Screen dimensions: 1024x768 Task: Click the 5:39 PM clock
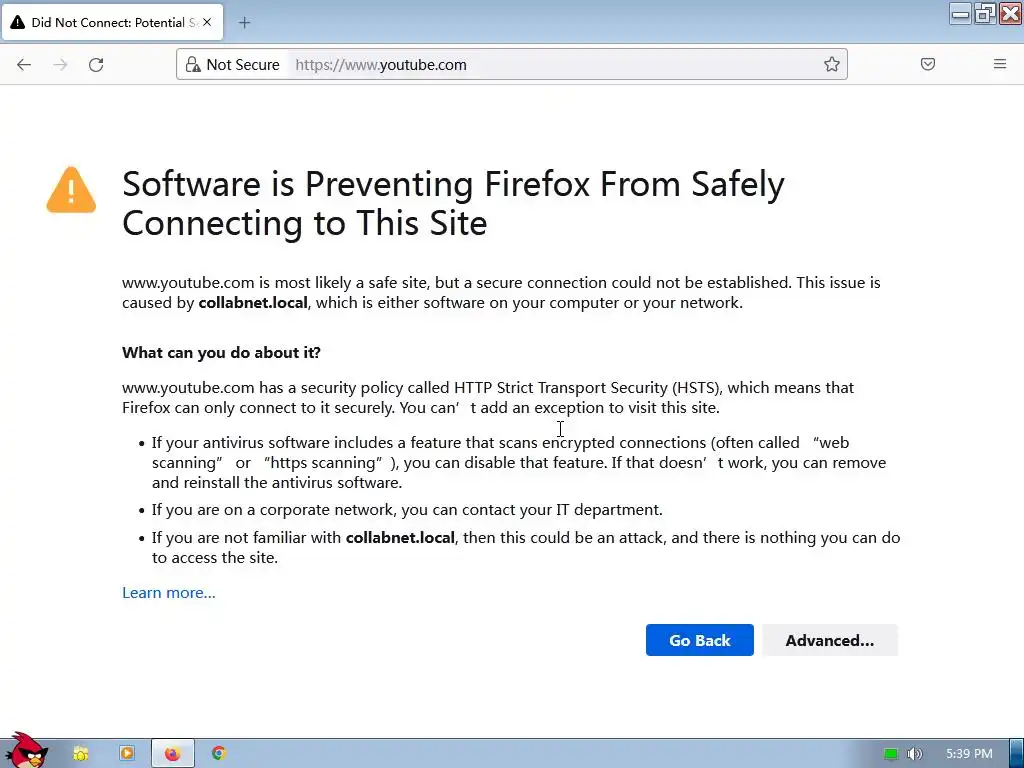(969, 754)
